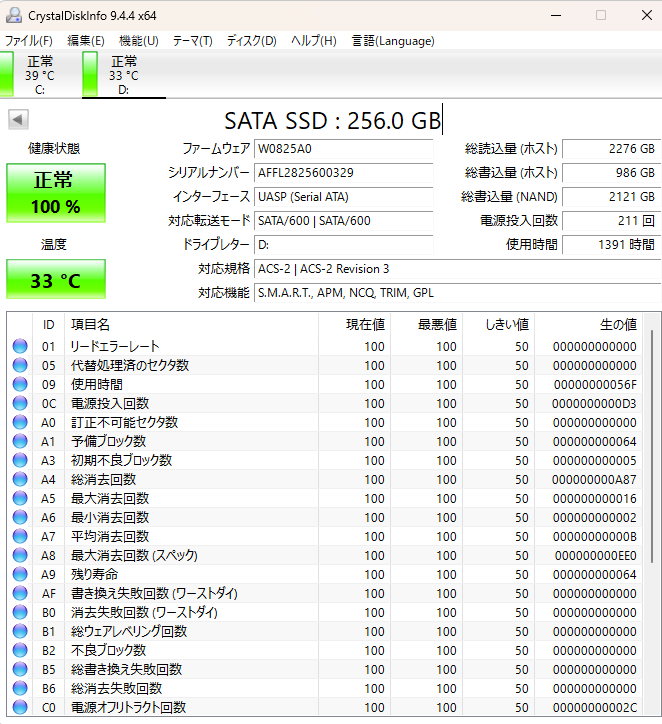This screenshot has height=724, width=662.
Task: Click status circle for A0 訂正不可能セクタ数
Action: (x=20, y=422)
